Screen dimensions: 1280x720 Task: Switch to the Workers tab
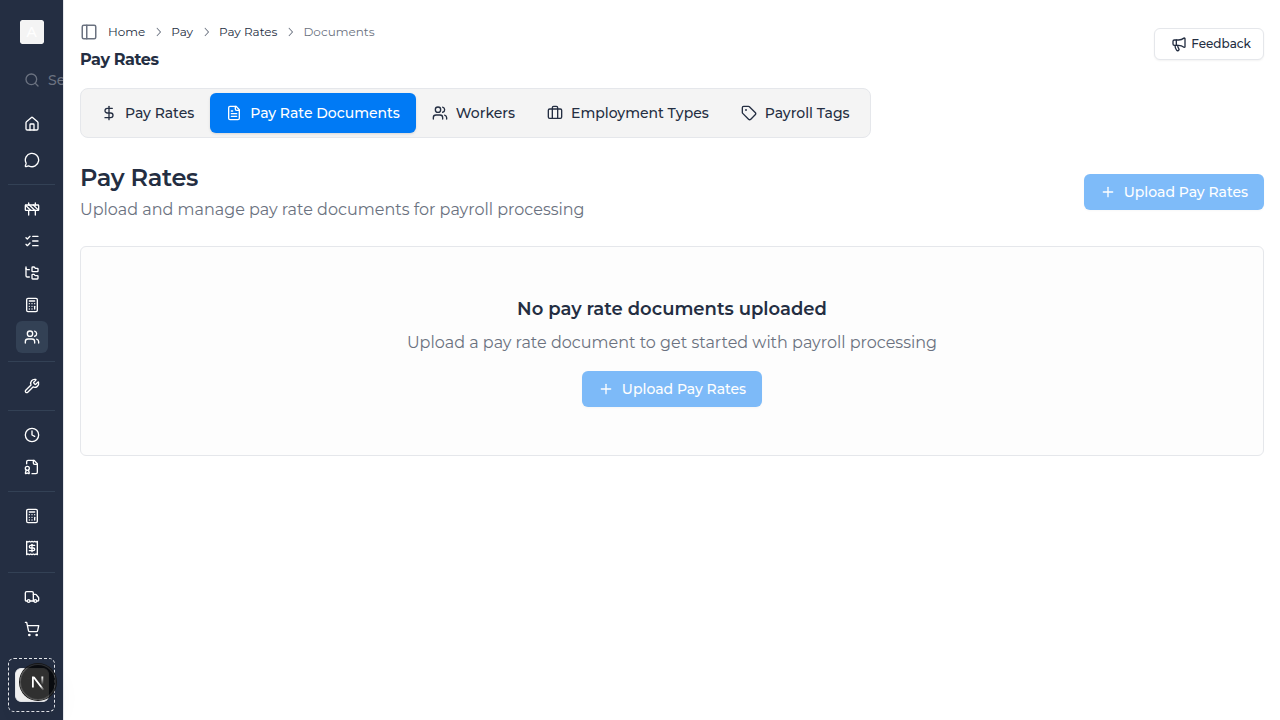click(x=473, y=113)
